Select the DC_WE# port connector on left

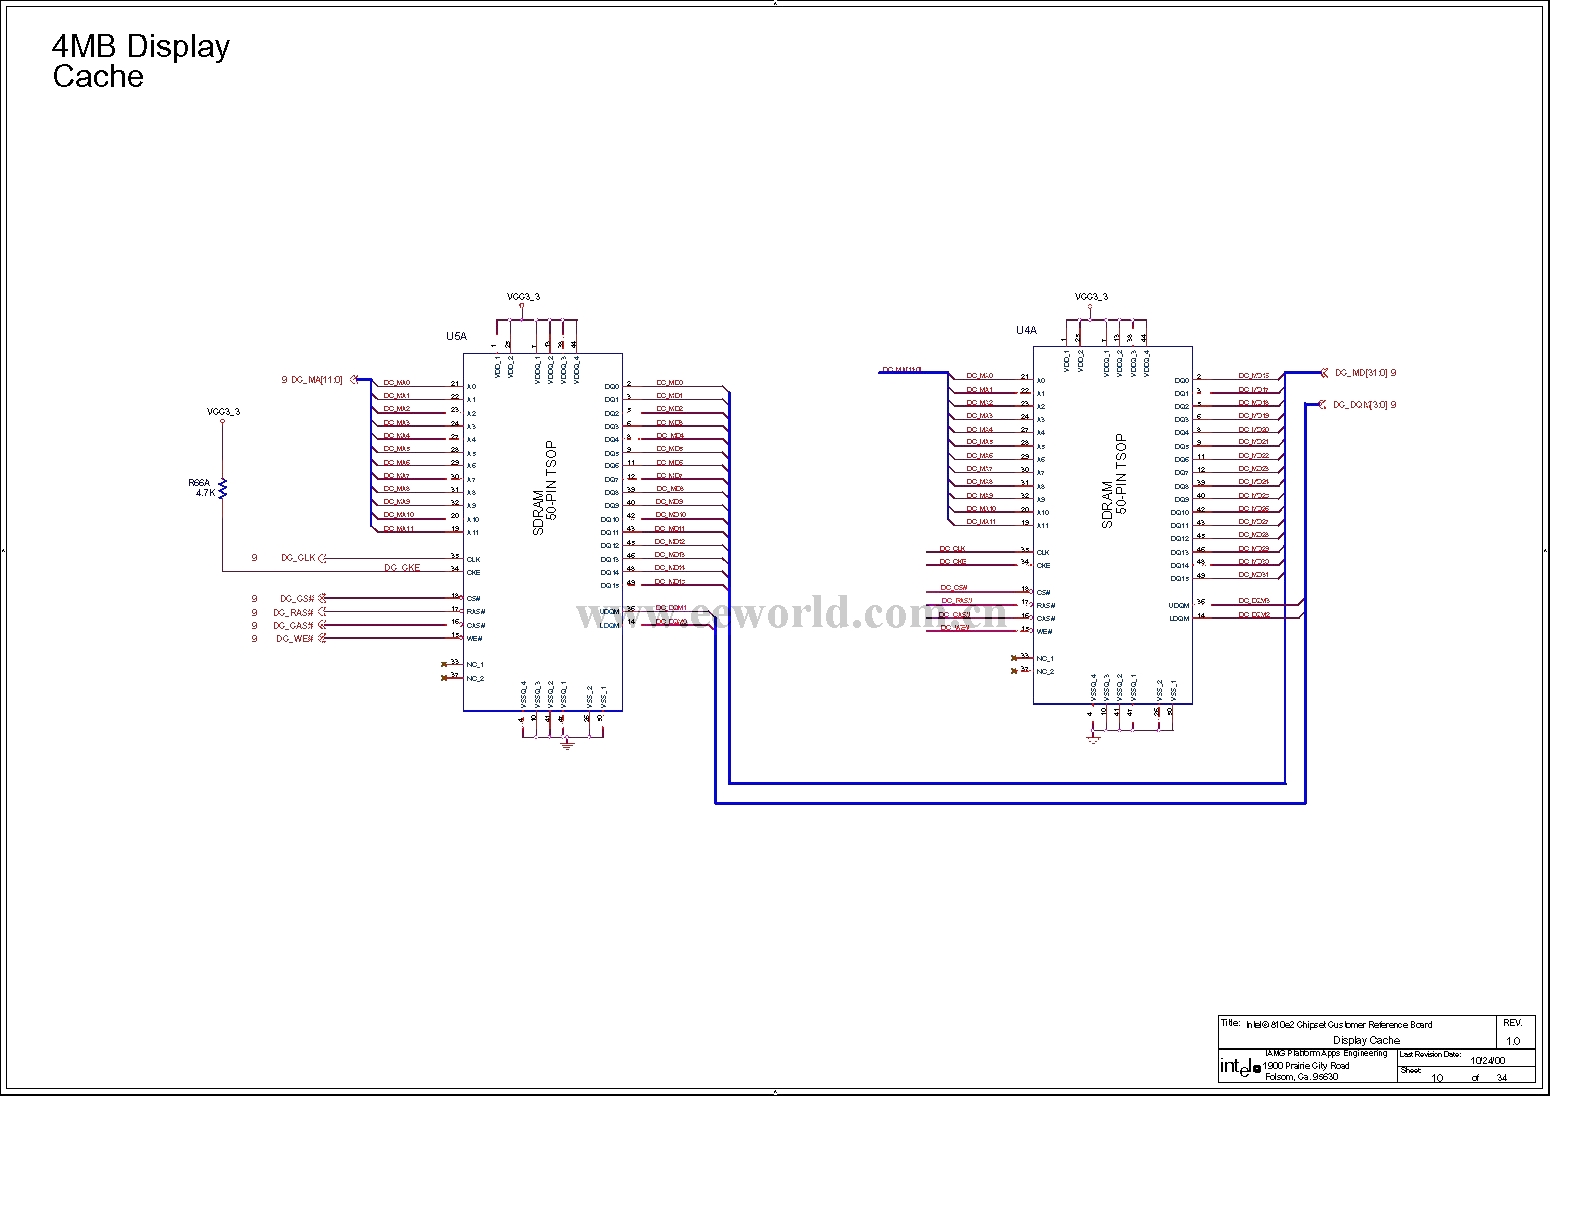321,638
